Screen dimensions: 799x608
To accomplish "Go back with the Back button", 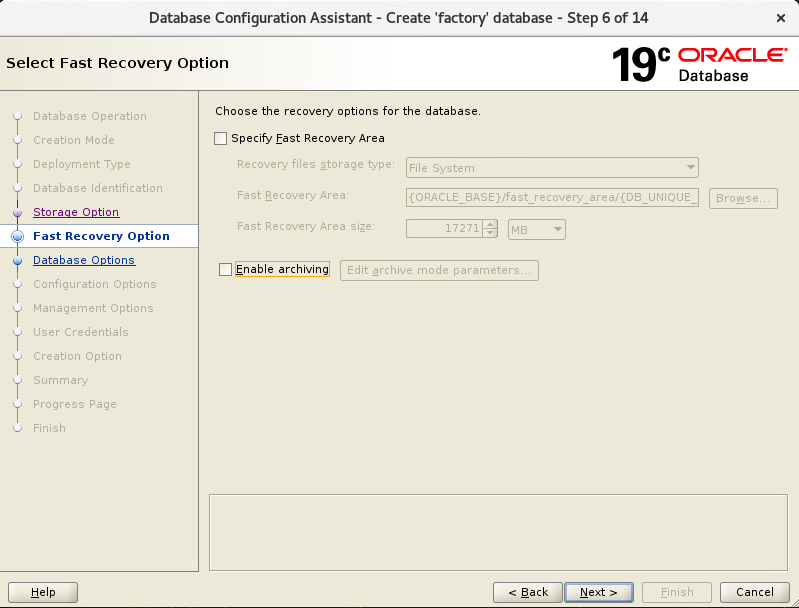I will [x=528, y=592].
